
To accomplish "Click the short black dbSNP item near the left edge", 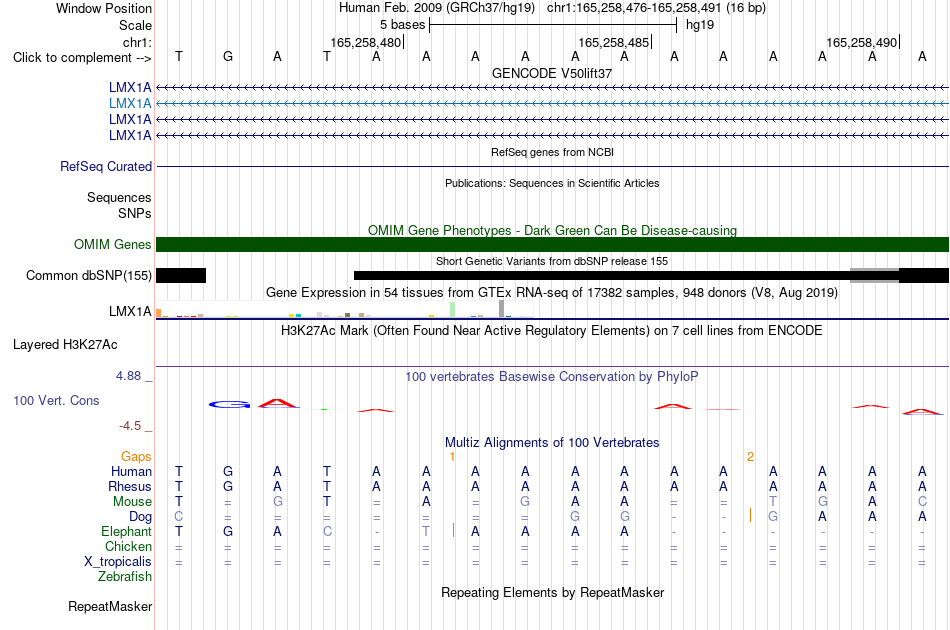I will pos(181,276).
